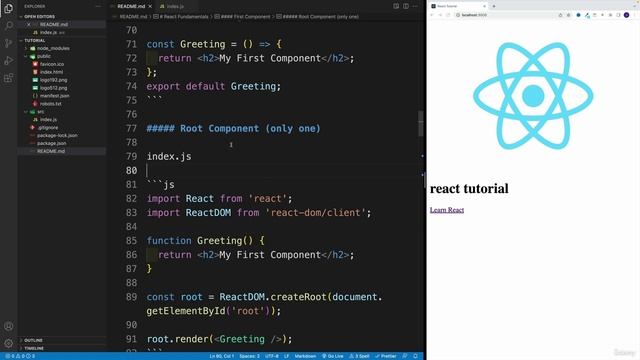Click the Ln 80, Col 1 position indicator
Image resolution: width=640 pixels, height=360 pixels.
click(x=222, y=356)
